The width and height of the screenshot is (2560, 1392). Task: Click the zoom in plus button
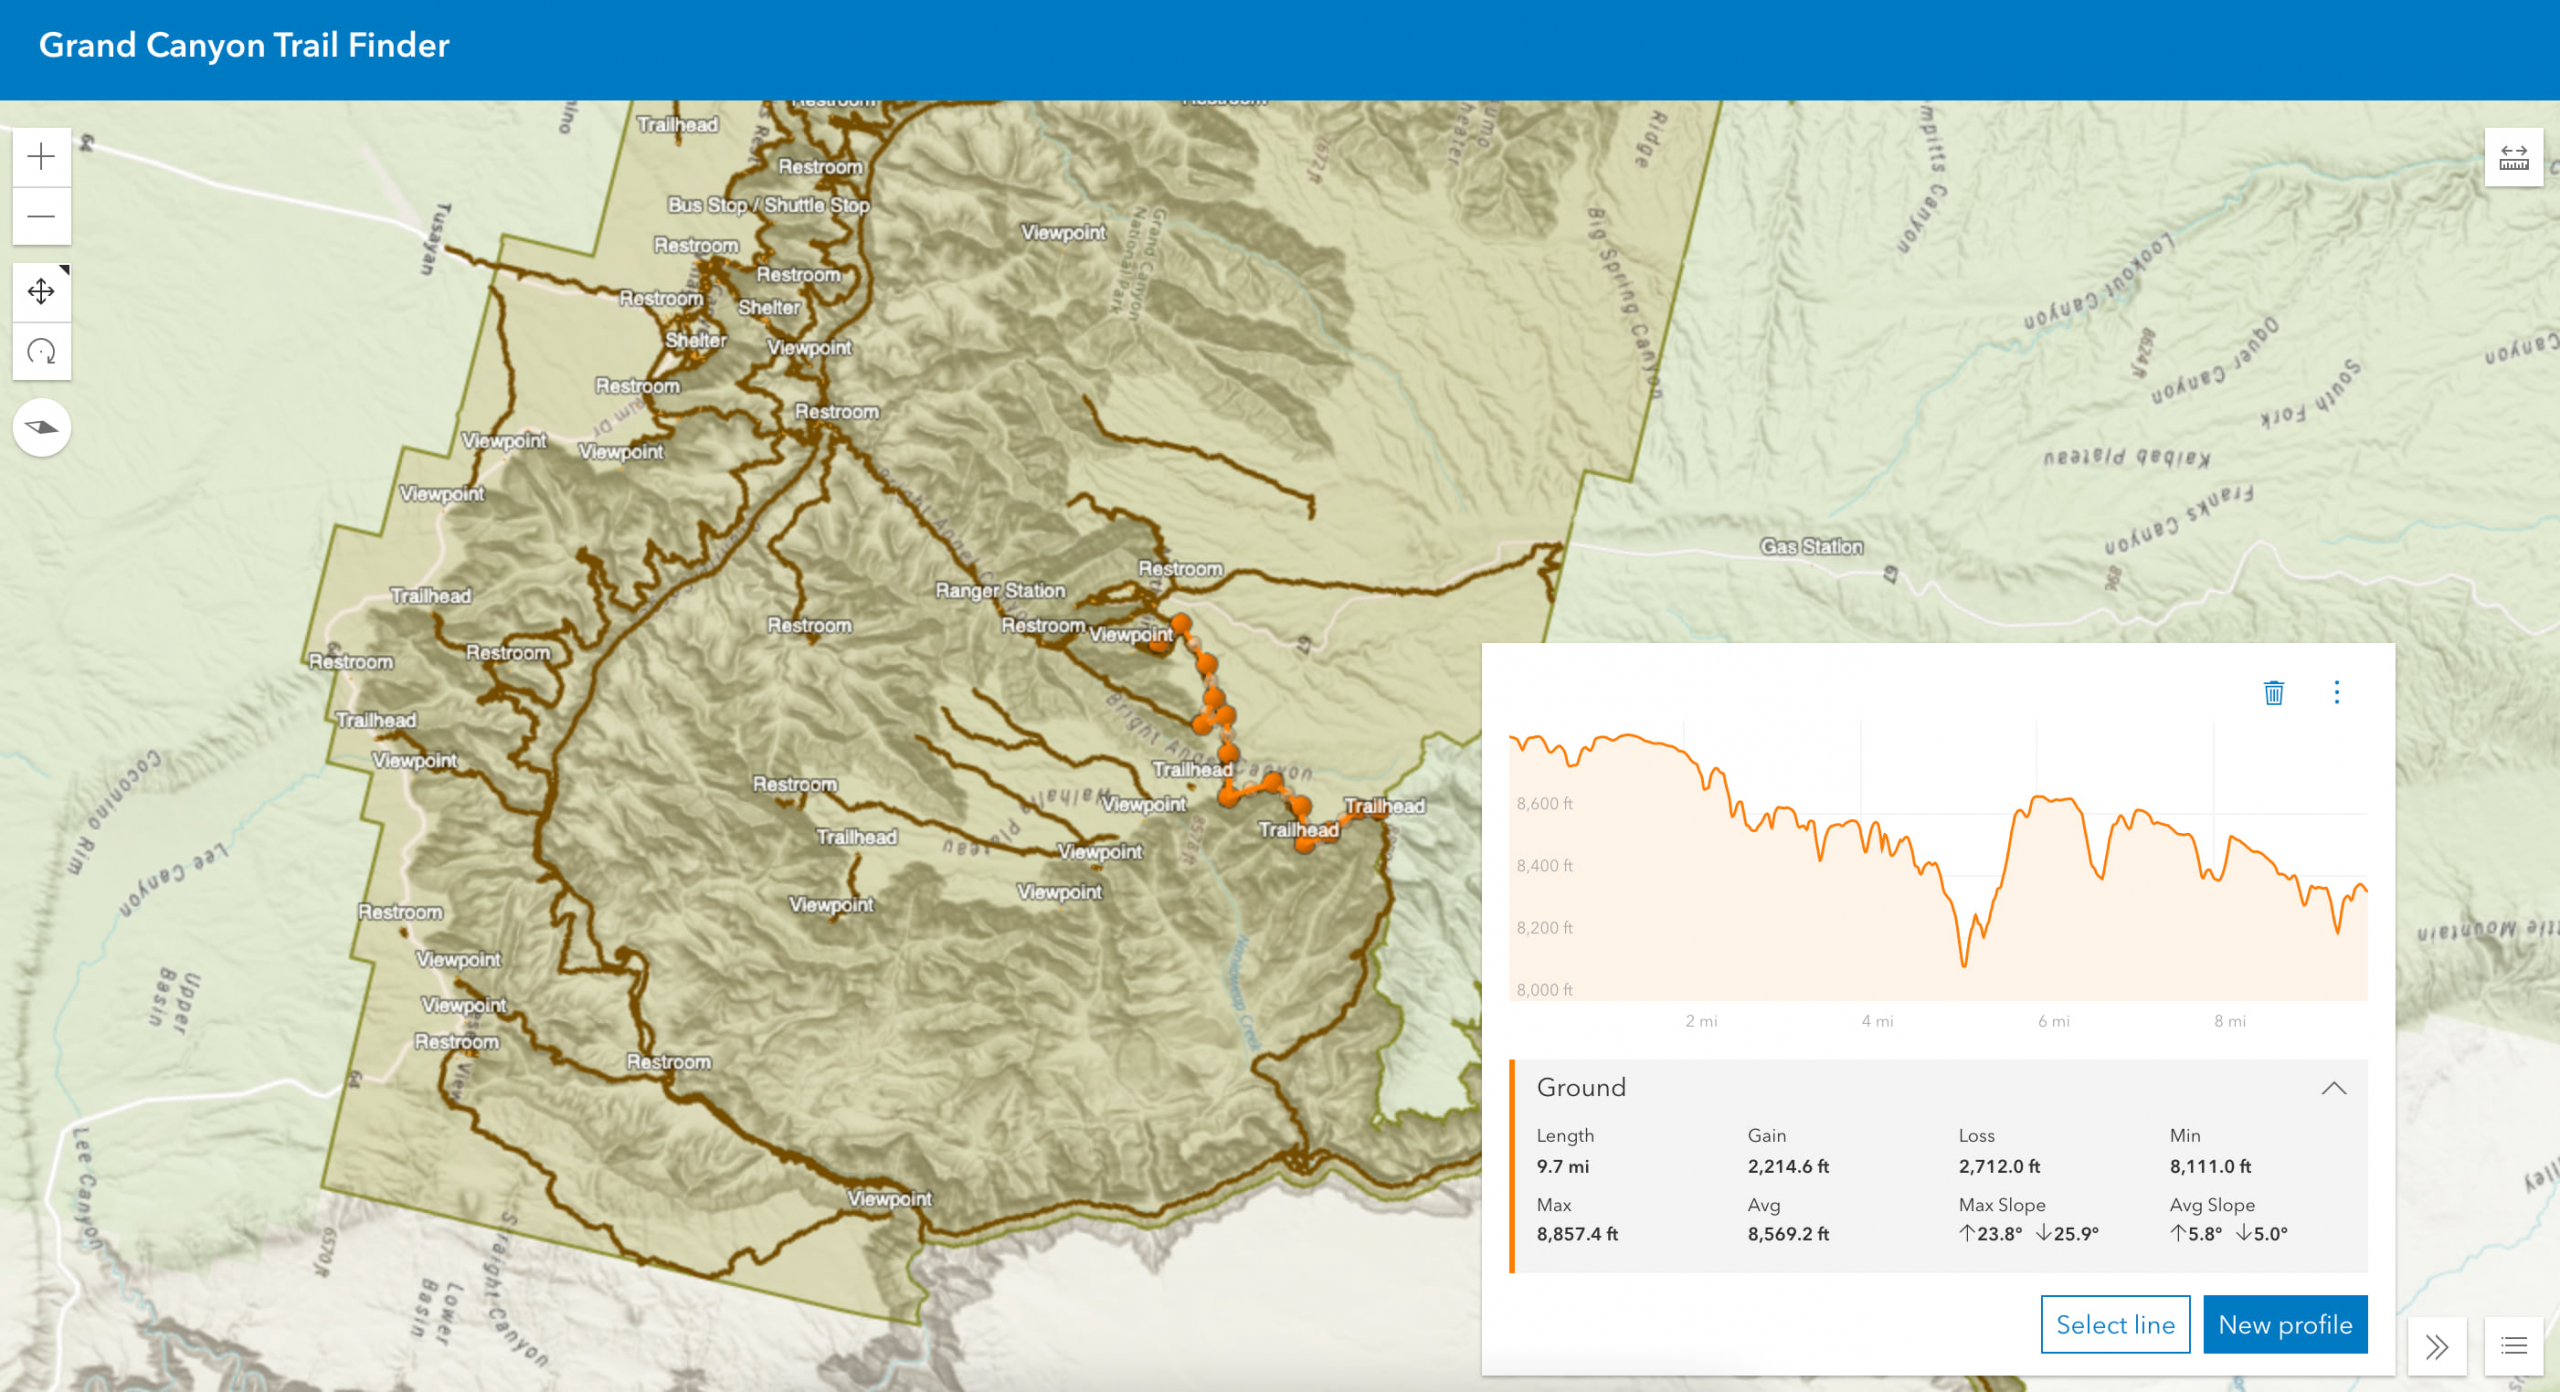pos(41,157)
